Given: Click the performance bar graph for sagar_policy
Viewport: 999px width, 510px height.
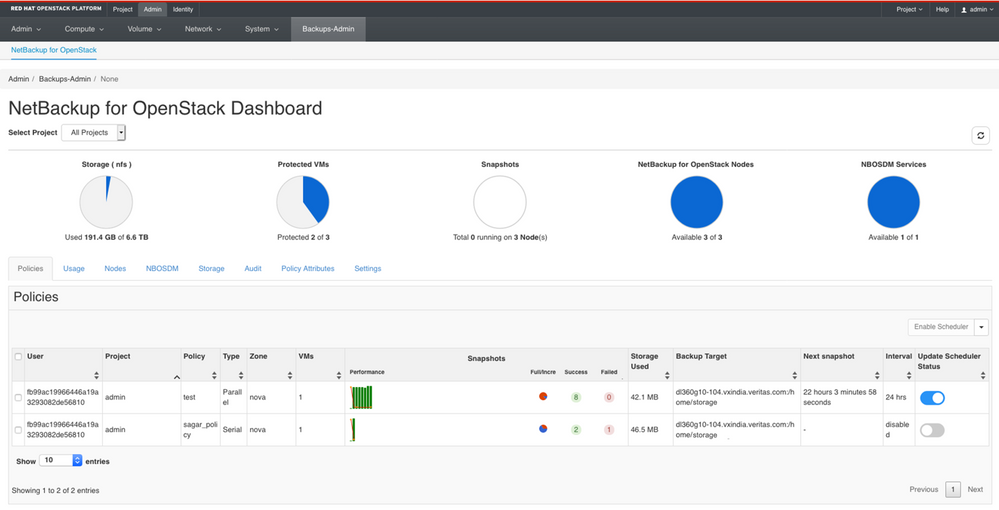Looking at the screenshot, I should [352, 430].
